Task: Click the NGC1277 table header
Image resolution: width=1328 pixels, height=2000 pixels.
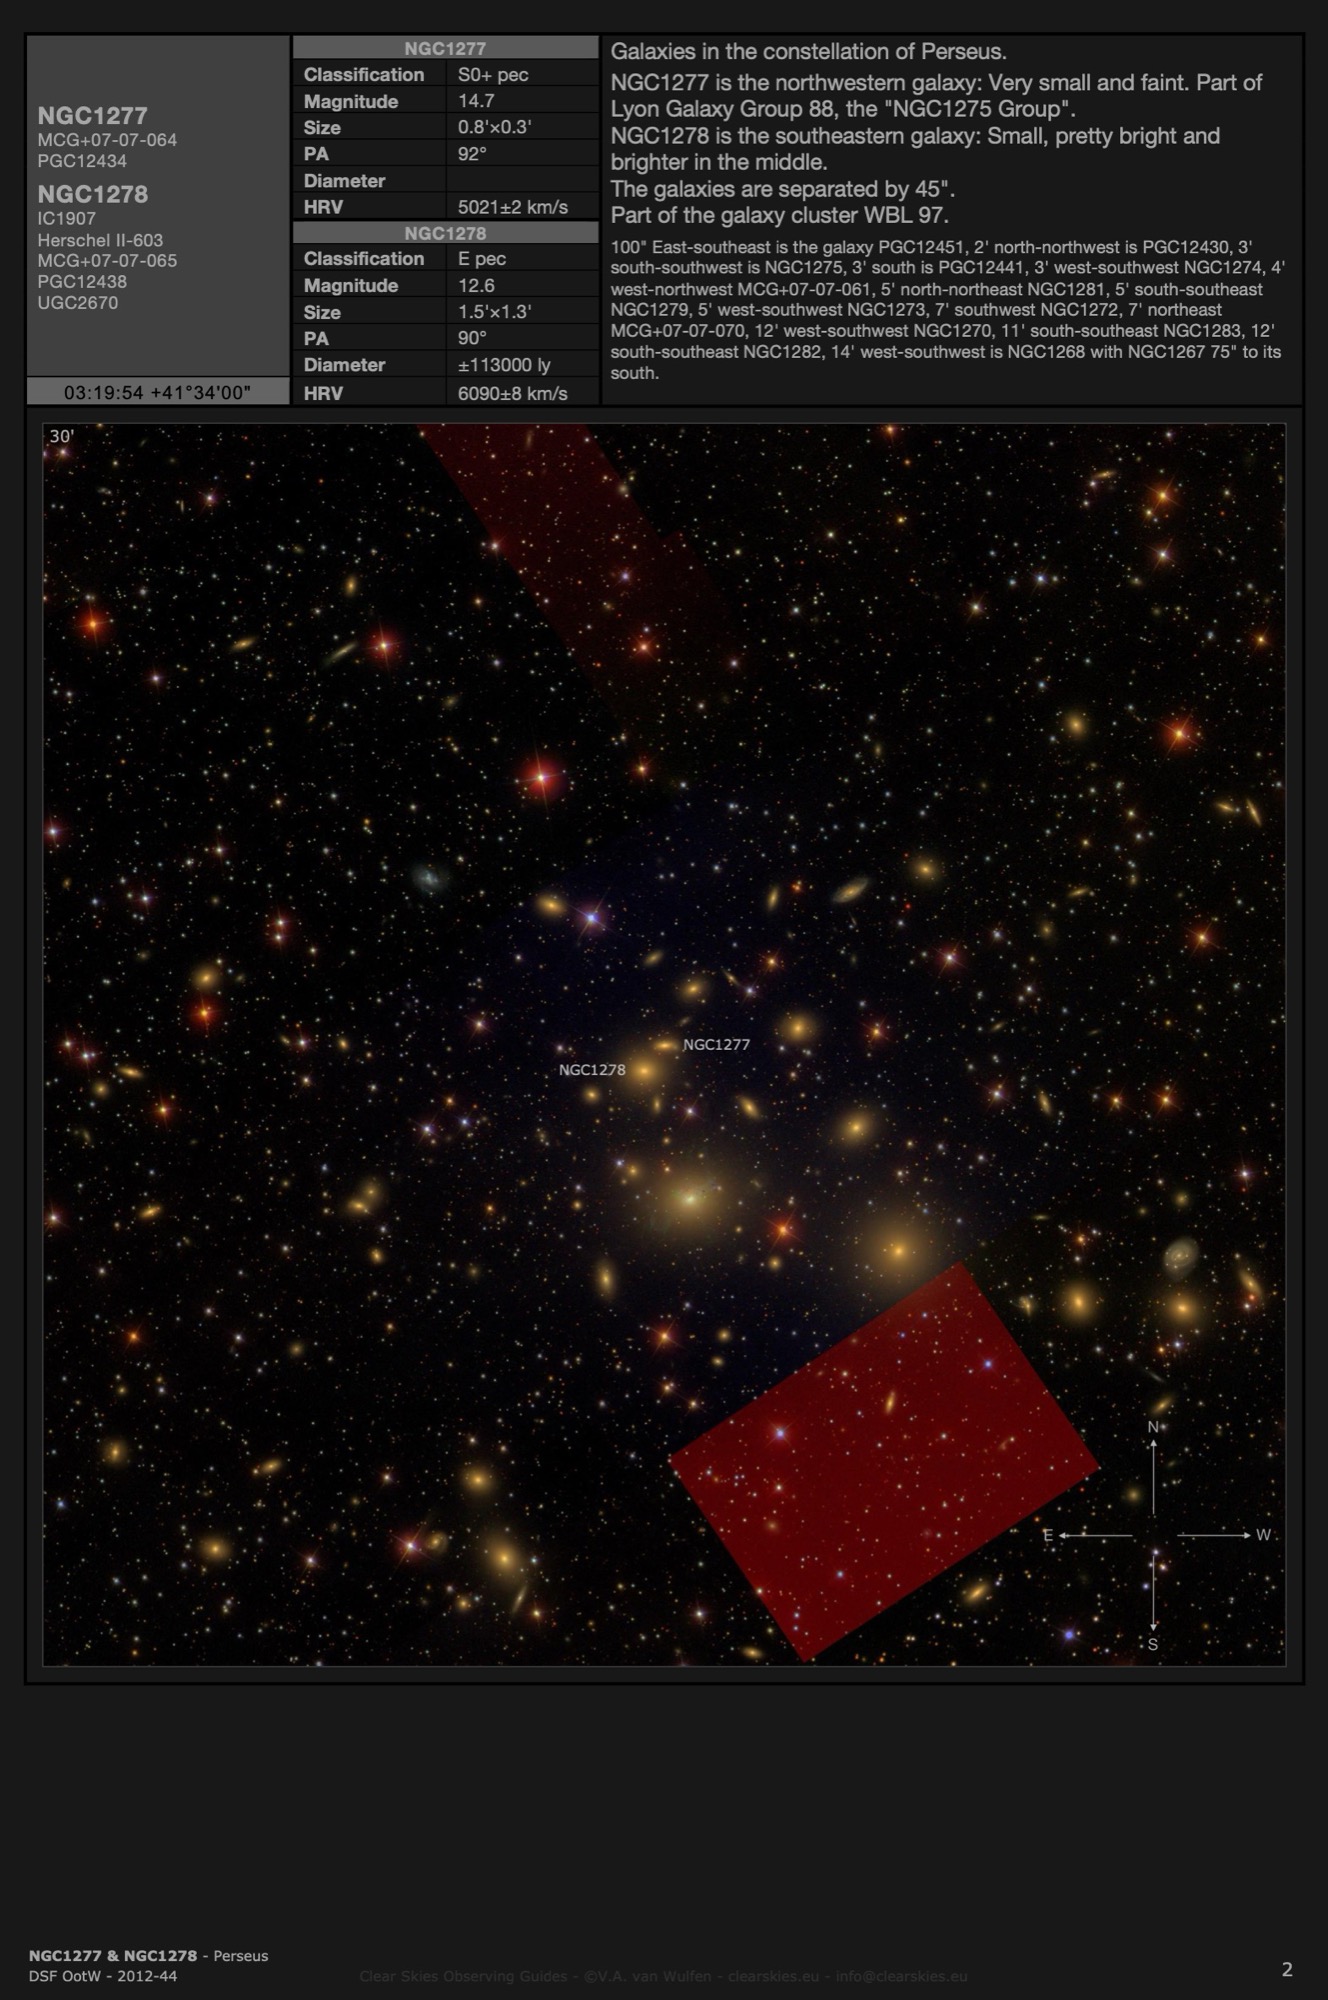Action: click(x=445, y=48)
